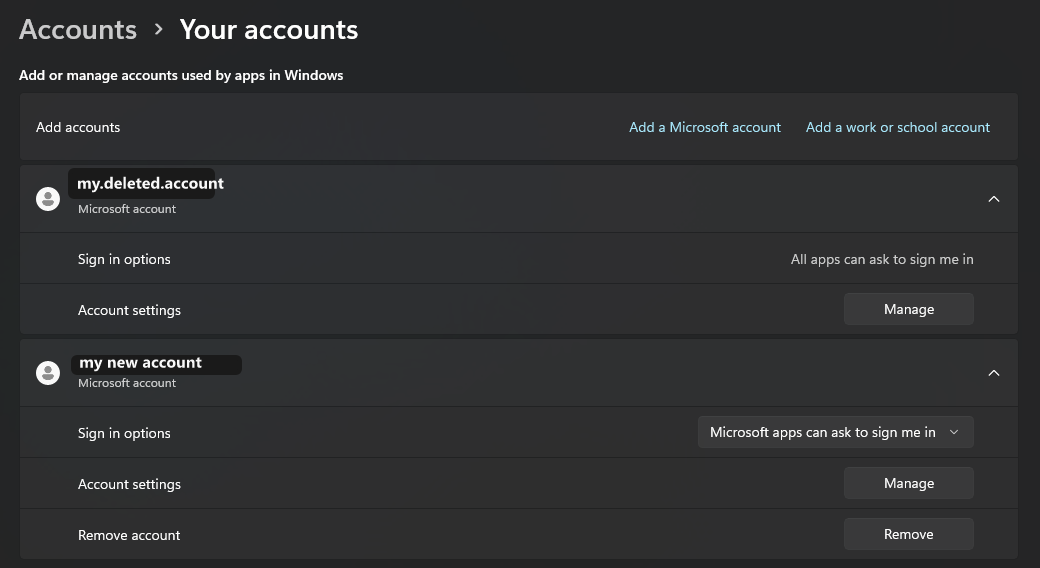Viewport: 1040px width, 568px height.
Task: Click Sign in options under my new account
Action: pyautogui.click(x=124, y=433)
